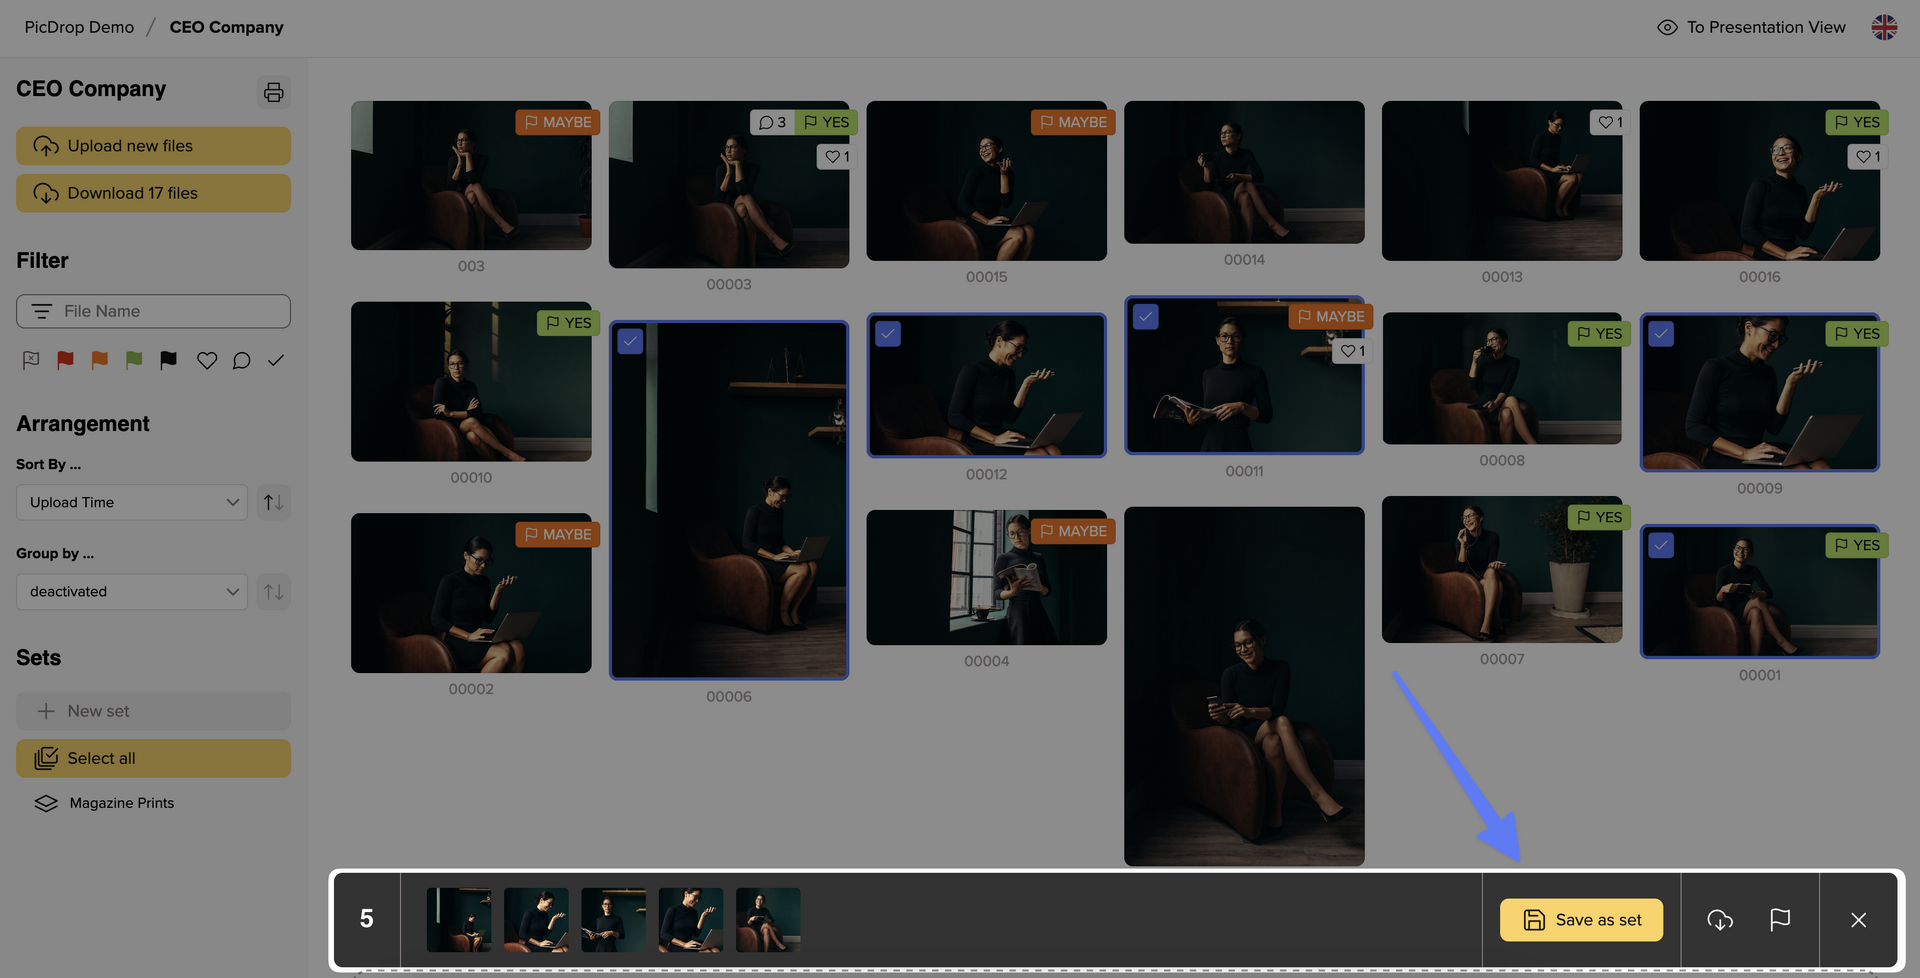Click the MAYBE flag on image 00002
Viewport: 1920px width, 978px height.
558,535
